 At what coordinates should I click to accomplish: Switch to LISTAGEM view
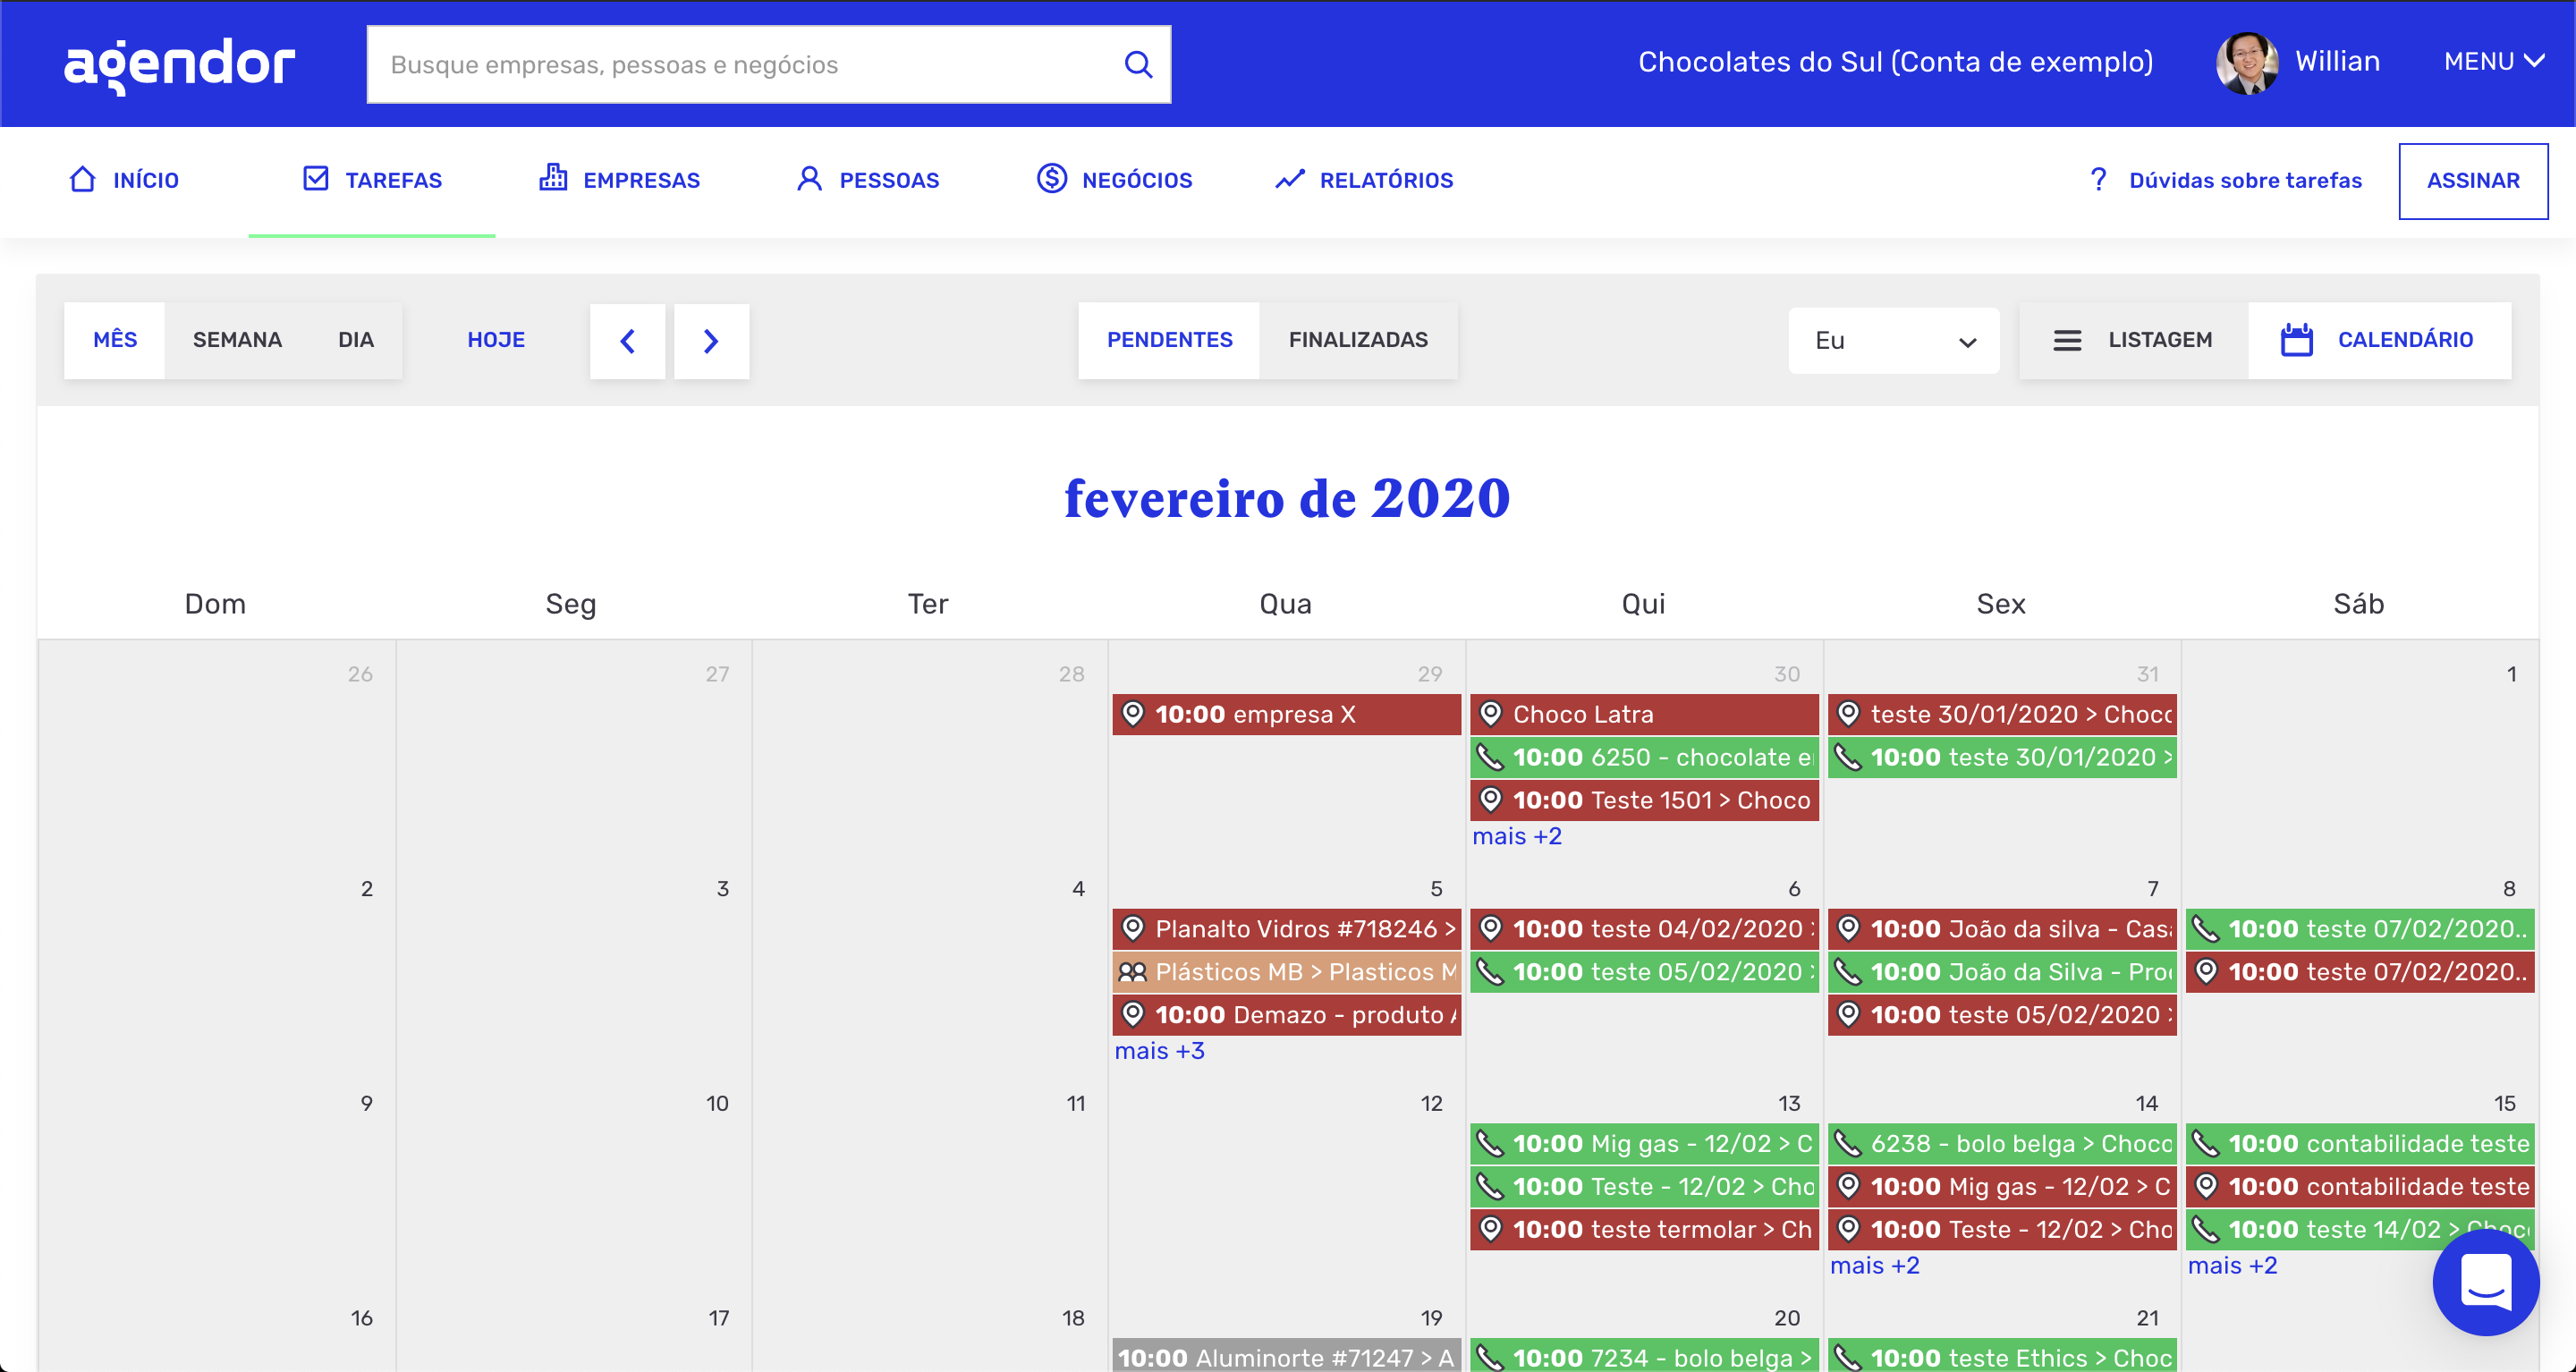tap(2133, 340)
